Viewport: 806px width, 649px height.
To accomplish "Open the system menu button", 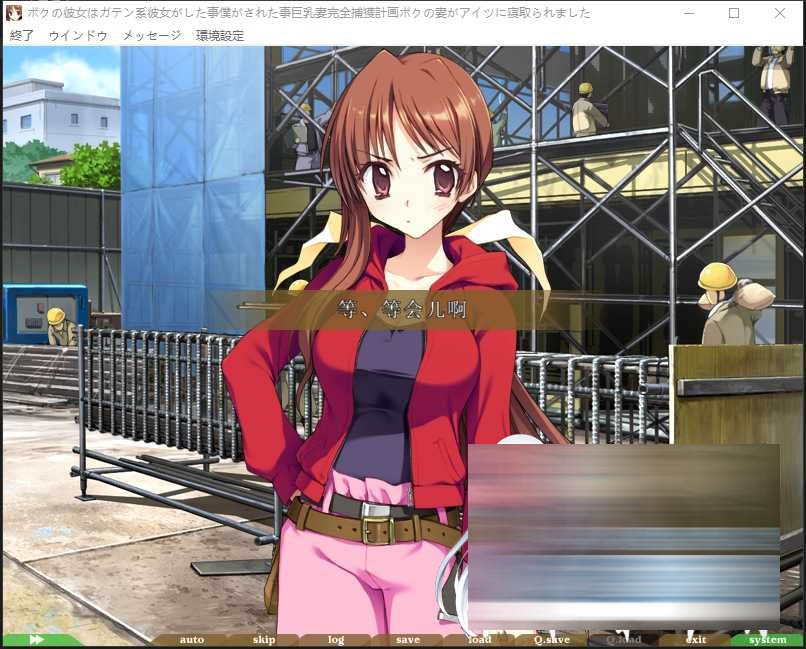I will (767, 639).
